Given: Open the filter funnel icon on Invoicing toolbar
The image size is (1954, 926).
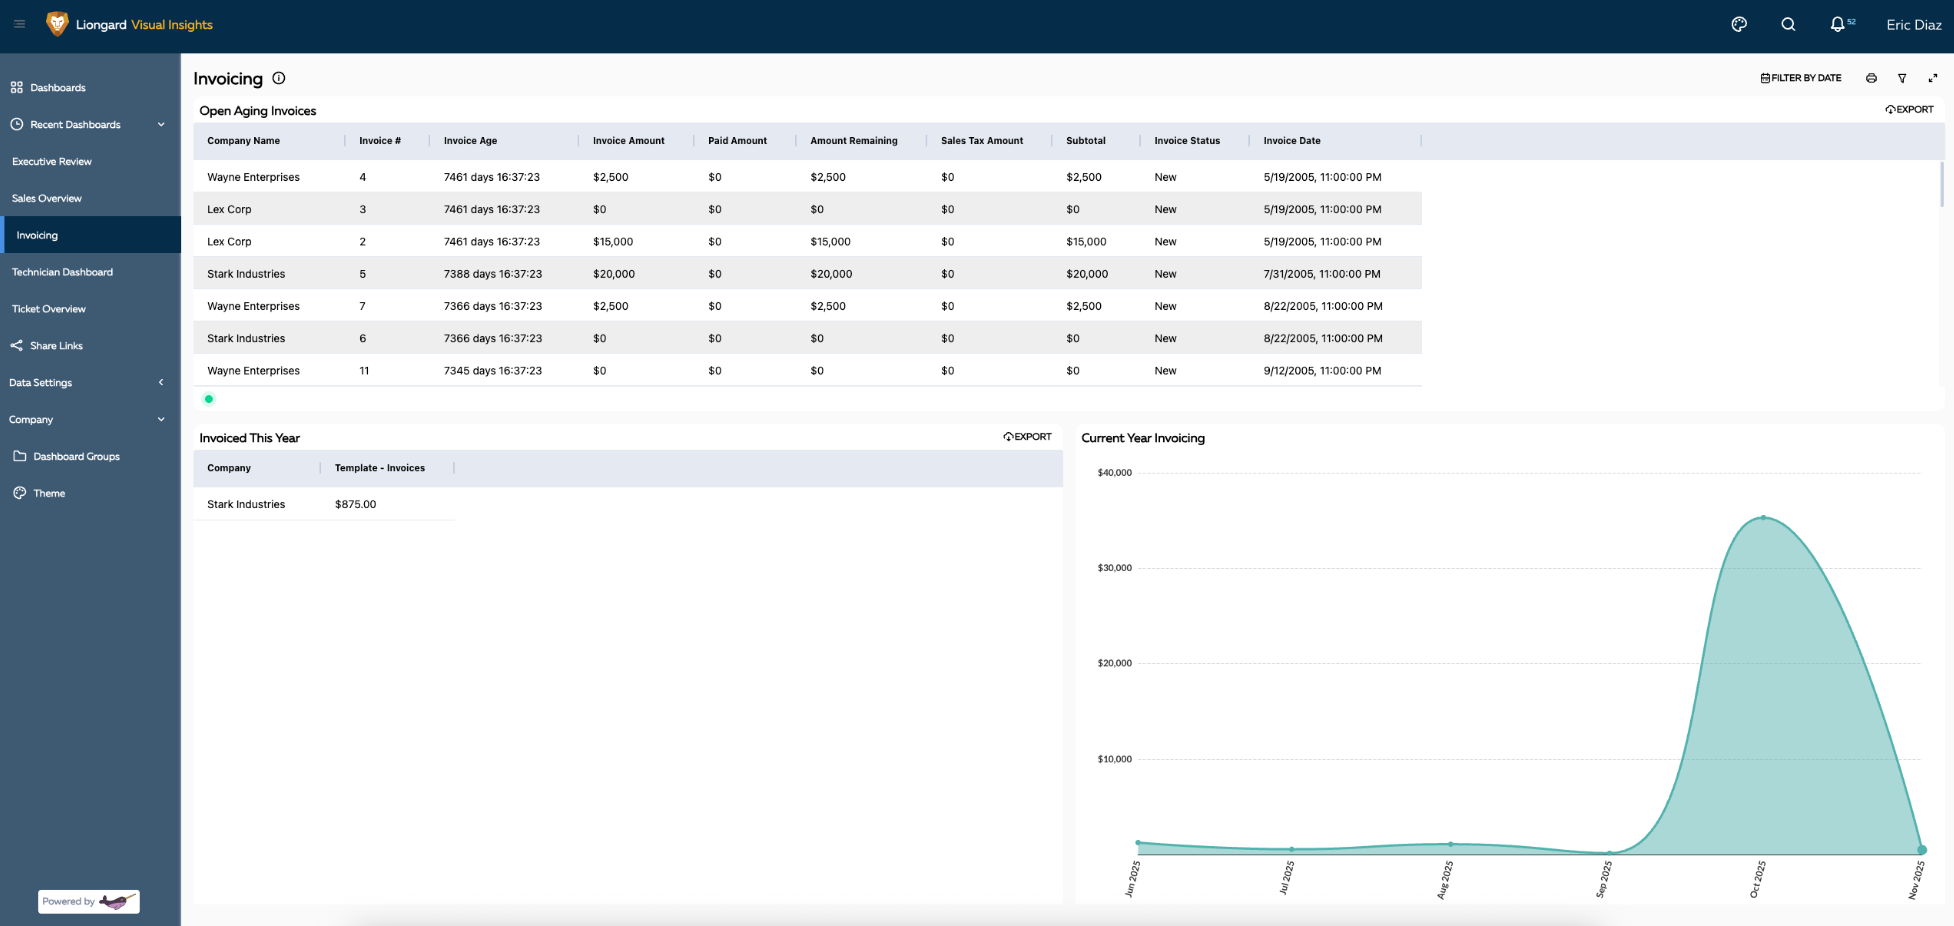Looking at the screenshot, I should point(1903,77).
